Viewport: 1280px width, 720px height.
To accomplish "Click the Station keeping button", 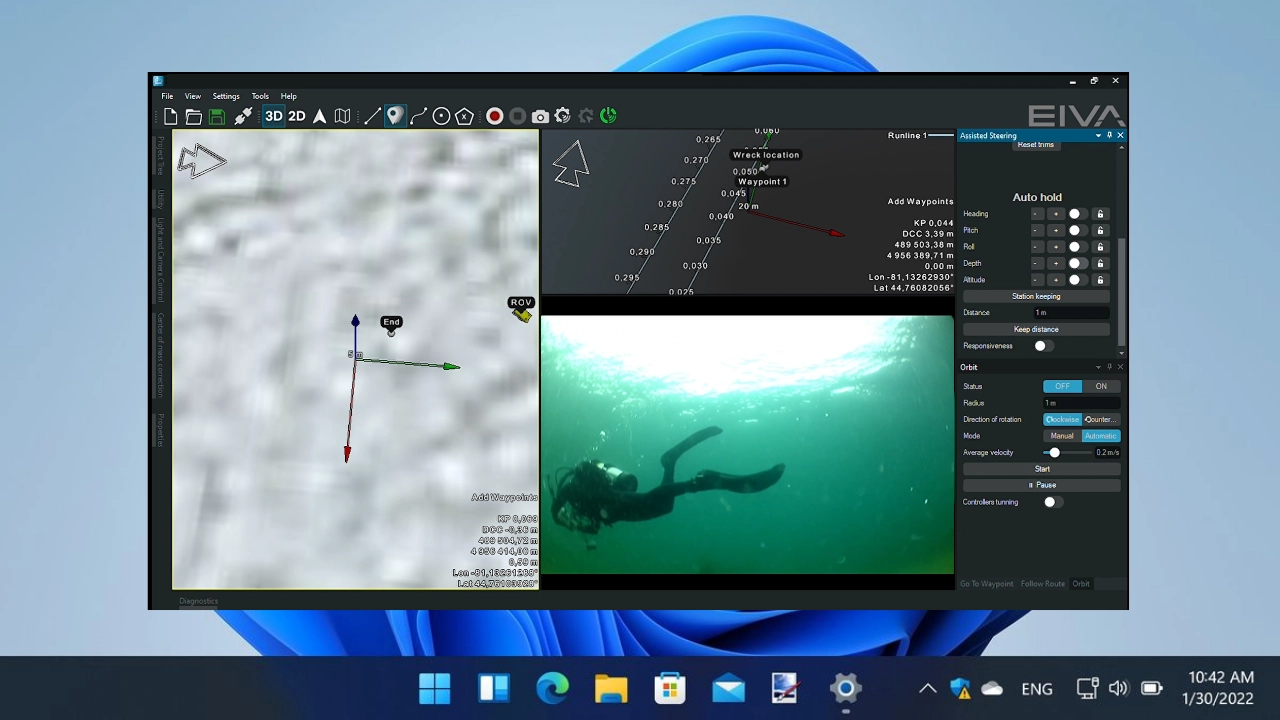I will coord(1036,296).
